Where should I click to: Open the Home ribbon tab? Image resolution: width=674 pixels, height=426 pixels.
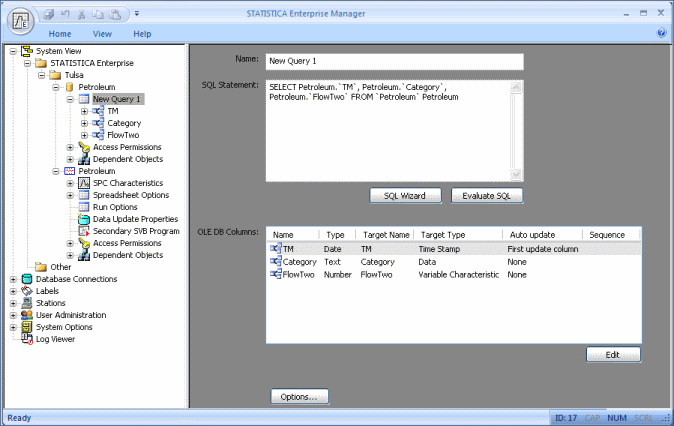point(59,34)
